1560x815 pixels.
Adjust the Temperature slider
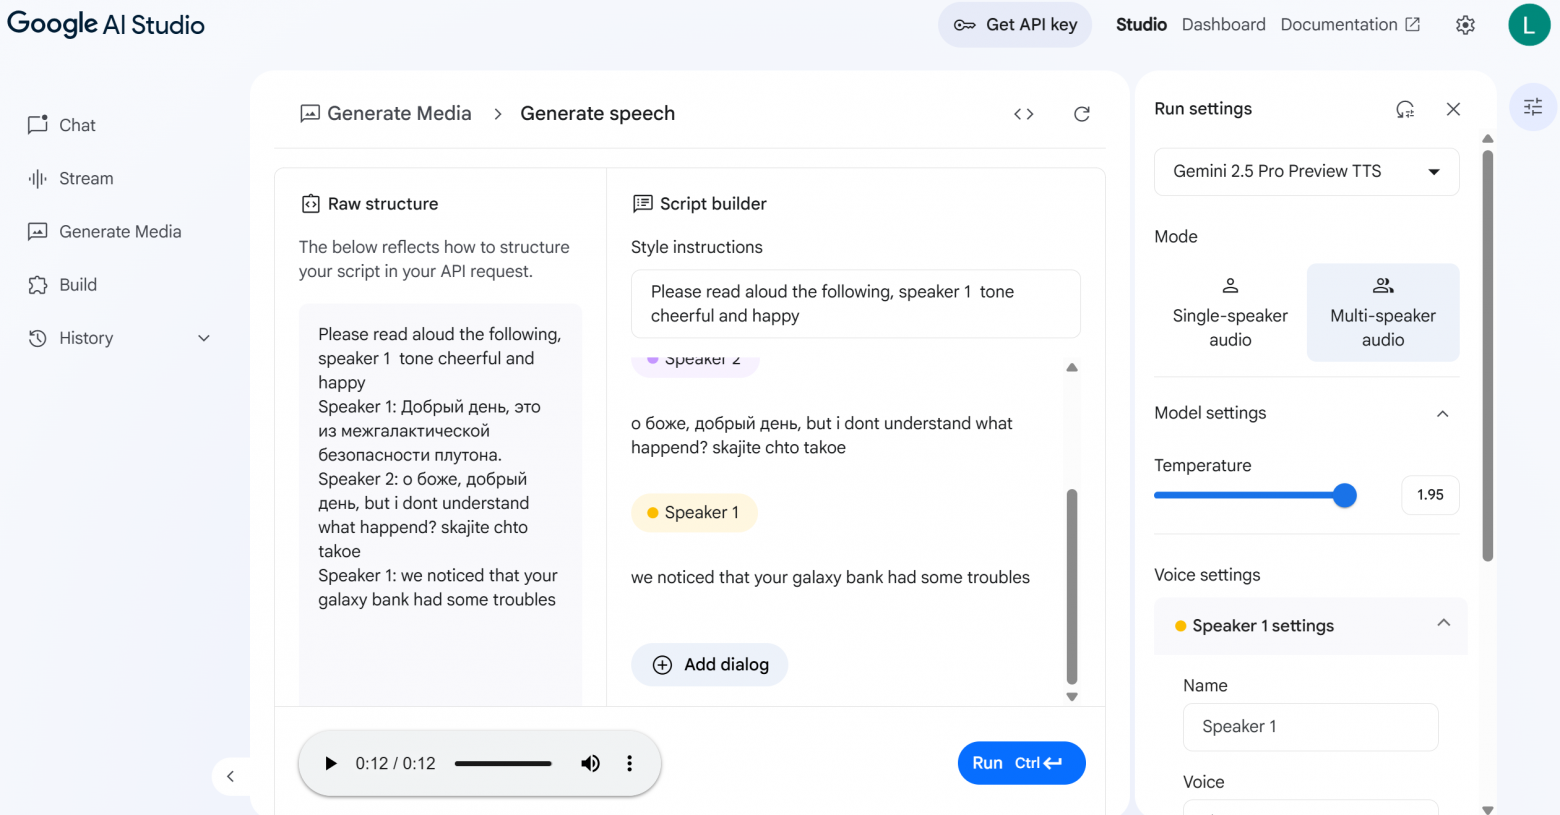coord(1345,495)
